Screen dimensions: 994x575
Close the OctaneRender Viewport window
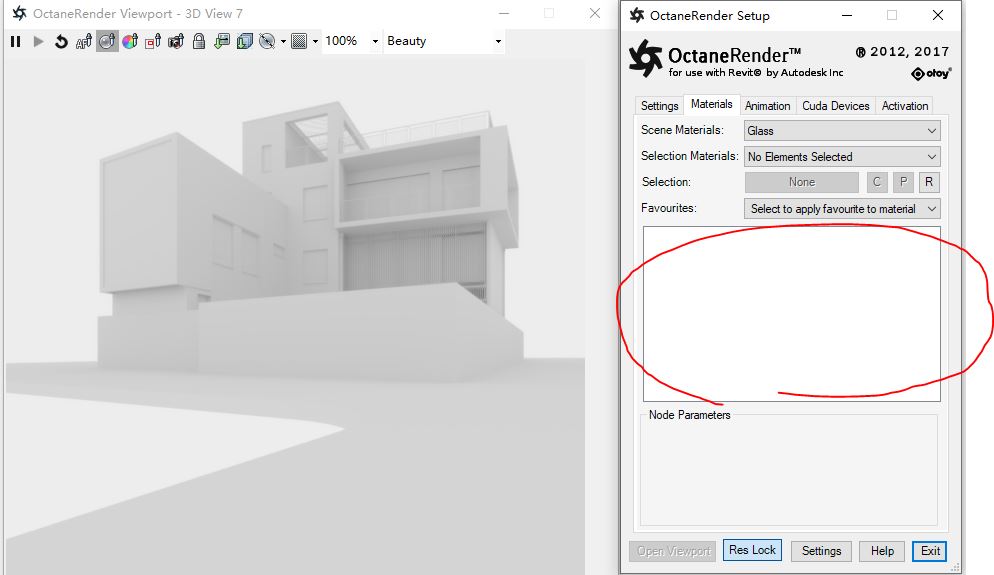595,13
